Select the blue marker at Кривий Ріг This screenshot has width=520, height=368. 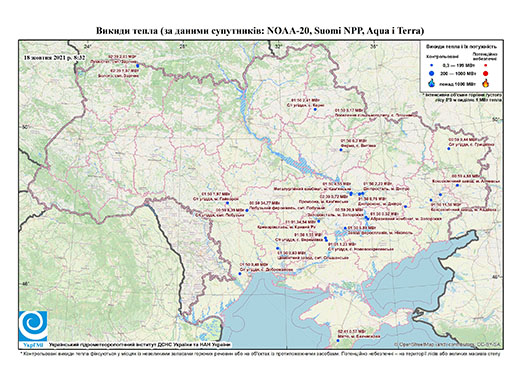[x=319, y=221]
